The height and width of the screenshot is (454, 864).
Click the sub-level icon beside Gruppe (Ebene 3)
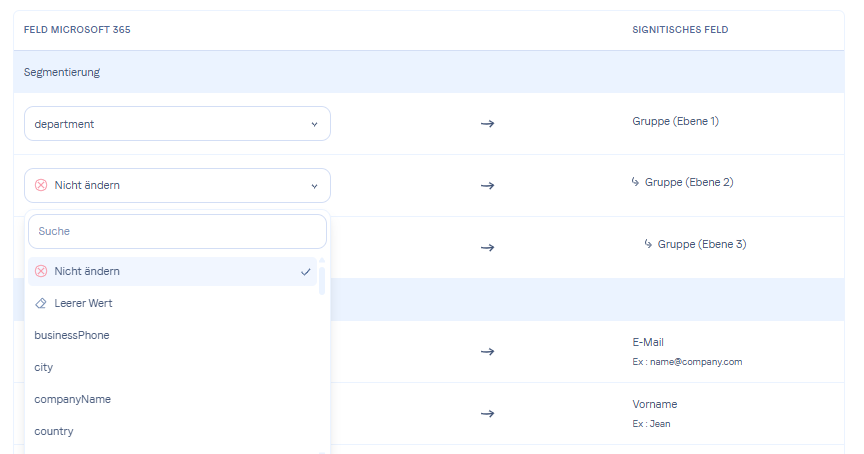coord(648,244)
